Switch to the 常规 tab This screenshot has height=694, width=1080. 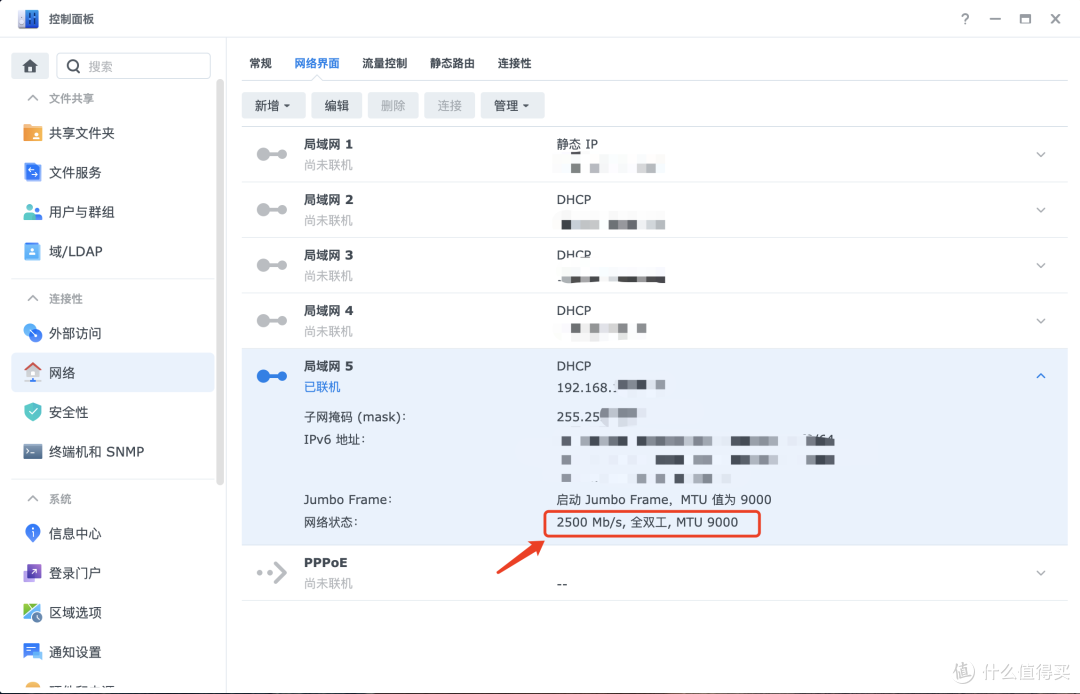pyautogui.click(x=260, y=63)
